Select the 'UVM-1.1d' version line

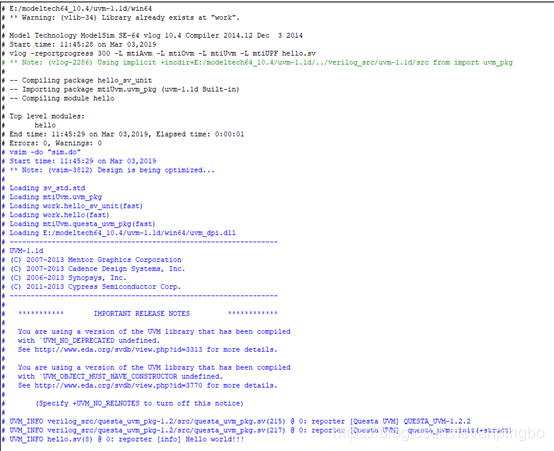pos(26,251)
